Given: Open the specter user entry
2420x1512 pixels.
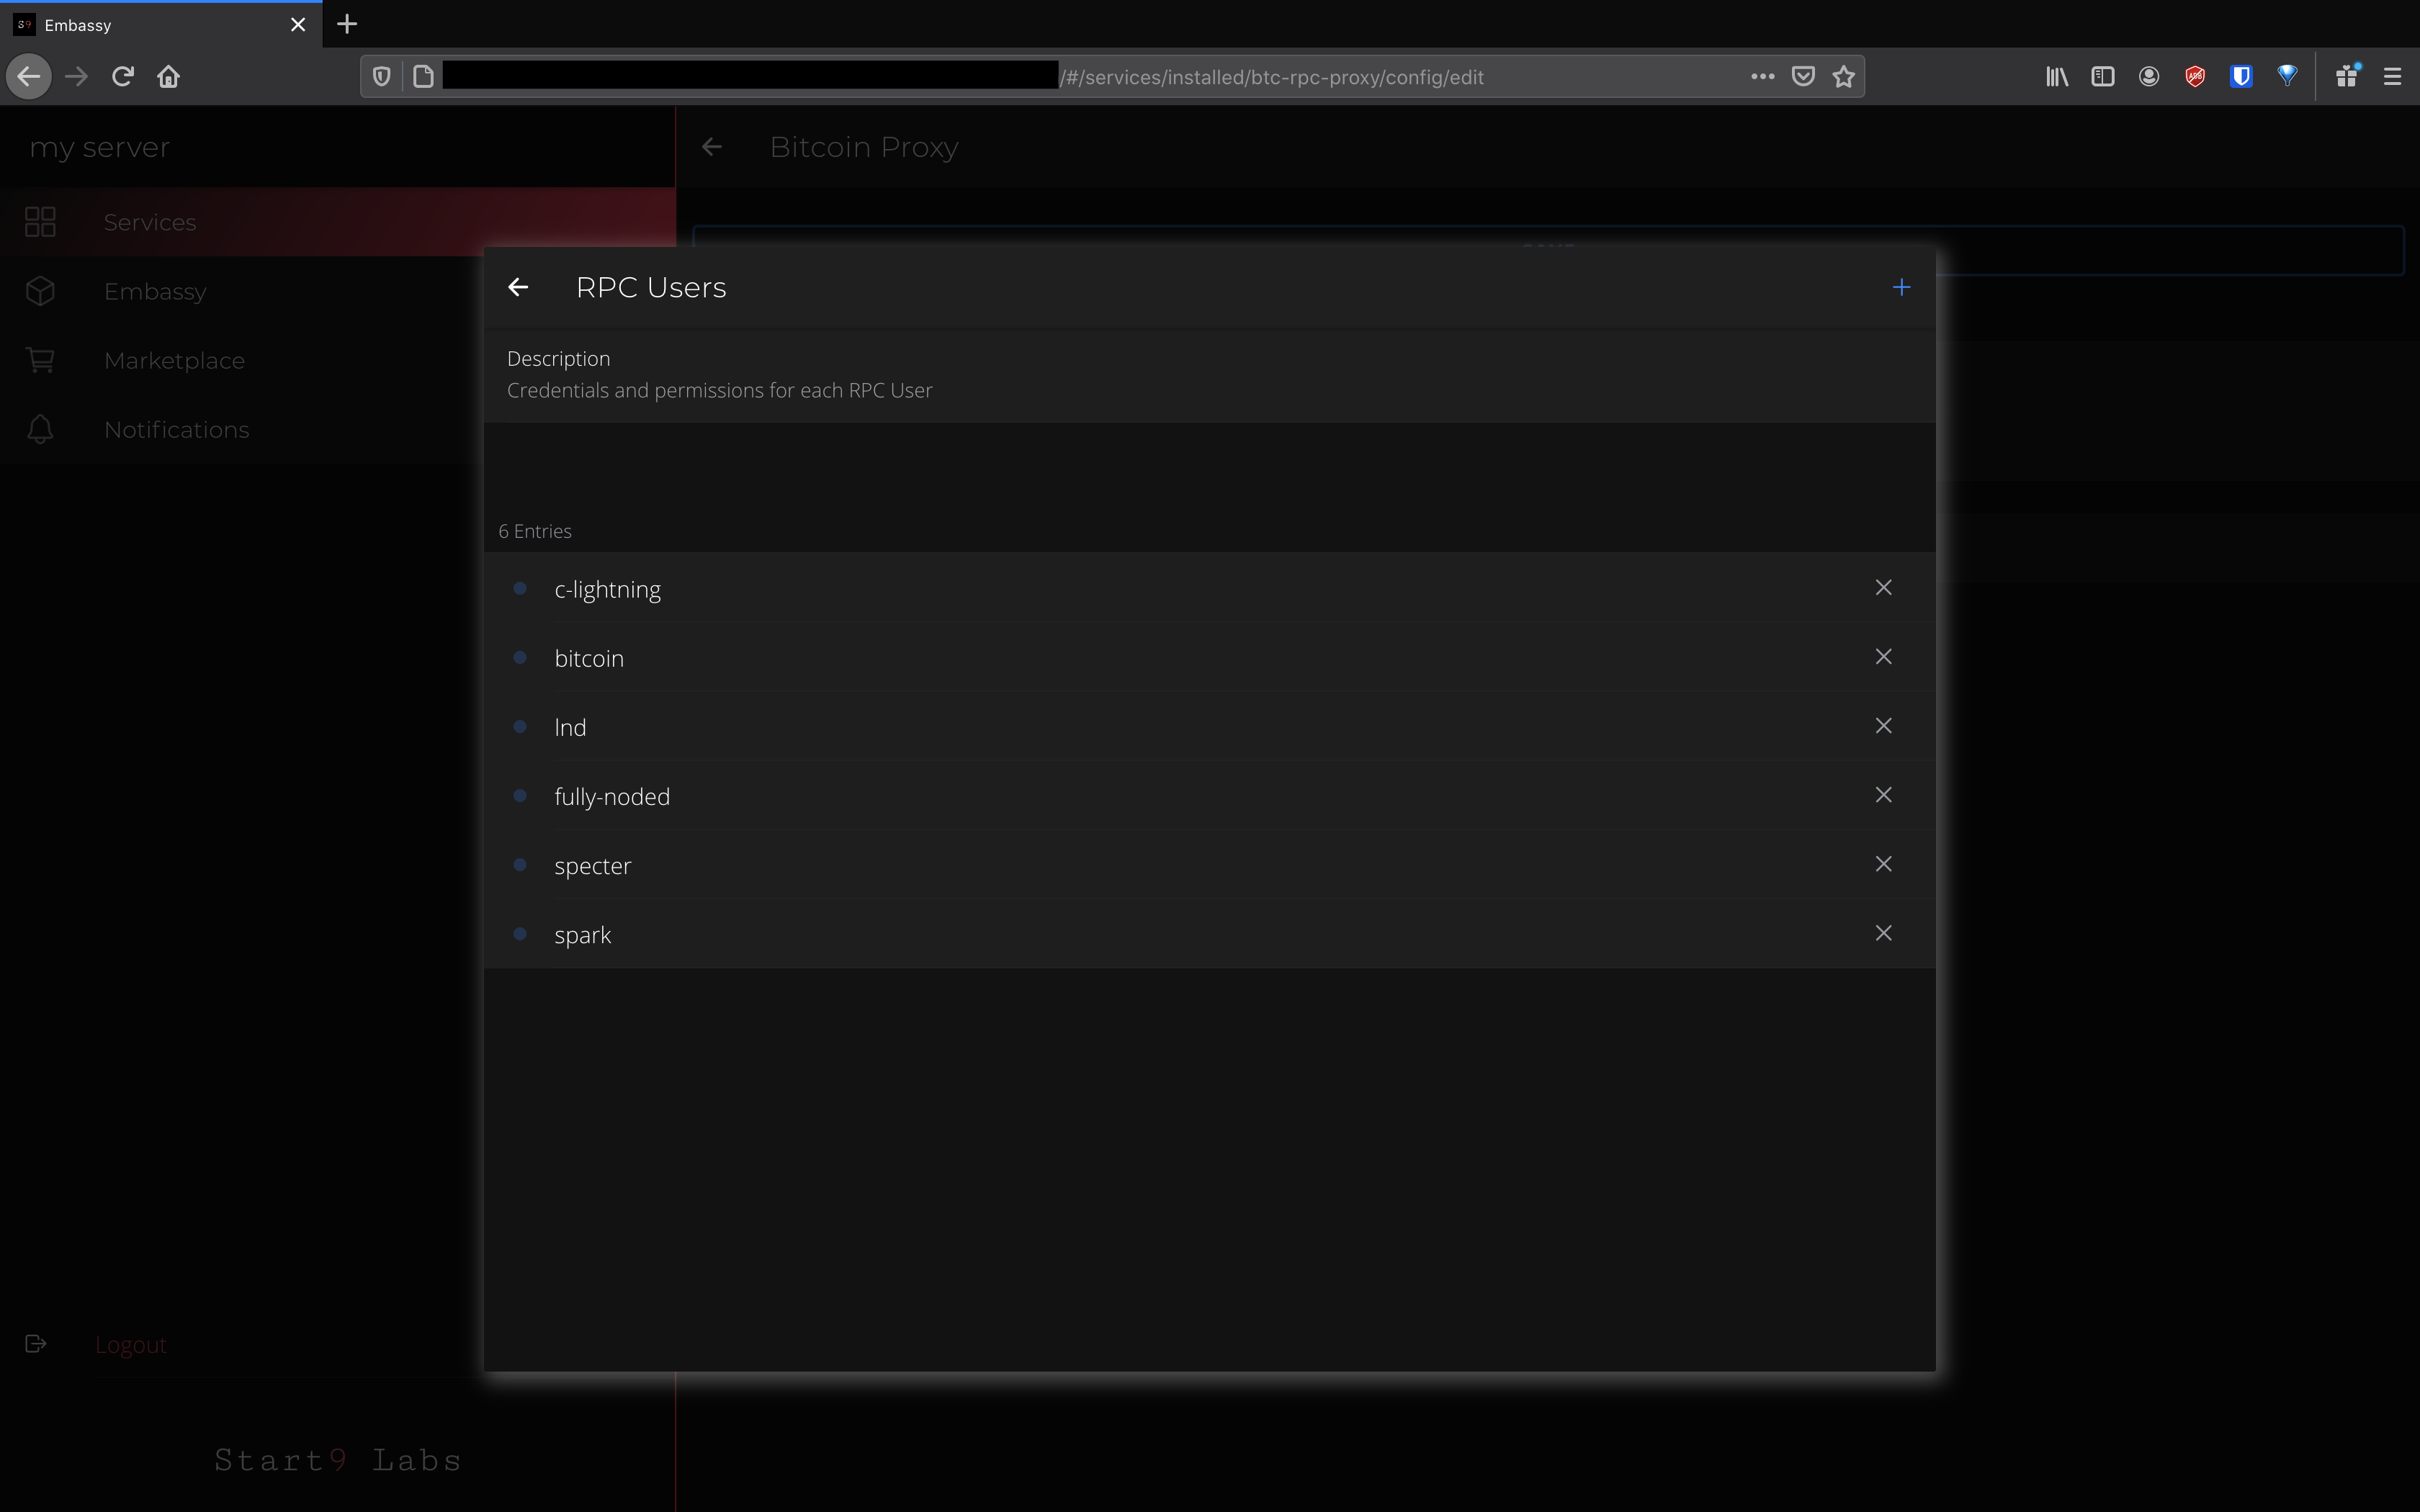Looking at the screenshot, I should pyautogui.click(x=593, y=866).
